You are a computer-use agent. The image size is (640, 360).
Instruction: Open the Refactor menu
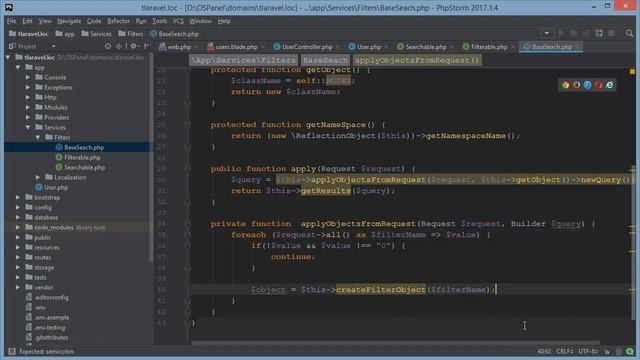pos(118,21)
